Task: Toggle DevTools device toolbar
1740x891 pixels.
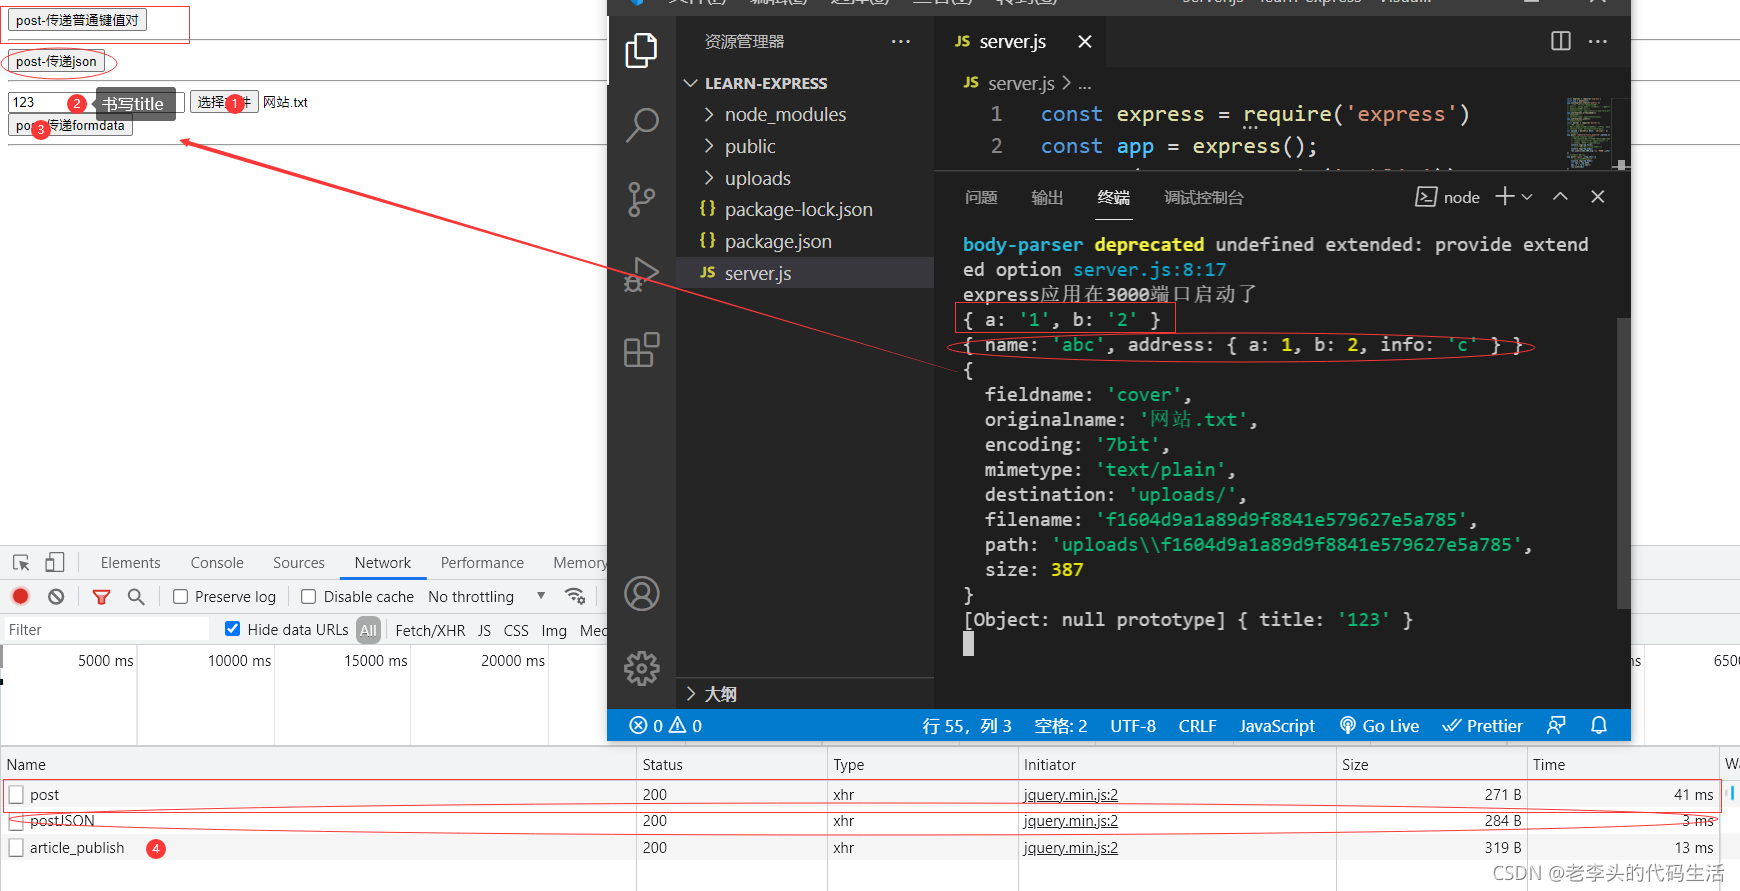Action: click(x=55, y=563)
